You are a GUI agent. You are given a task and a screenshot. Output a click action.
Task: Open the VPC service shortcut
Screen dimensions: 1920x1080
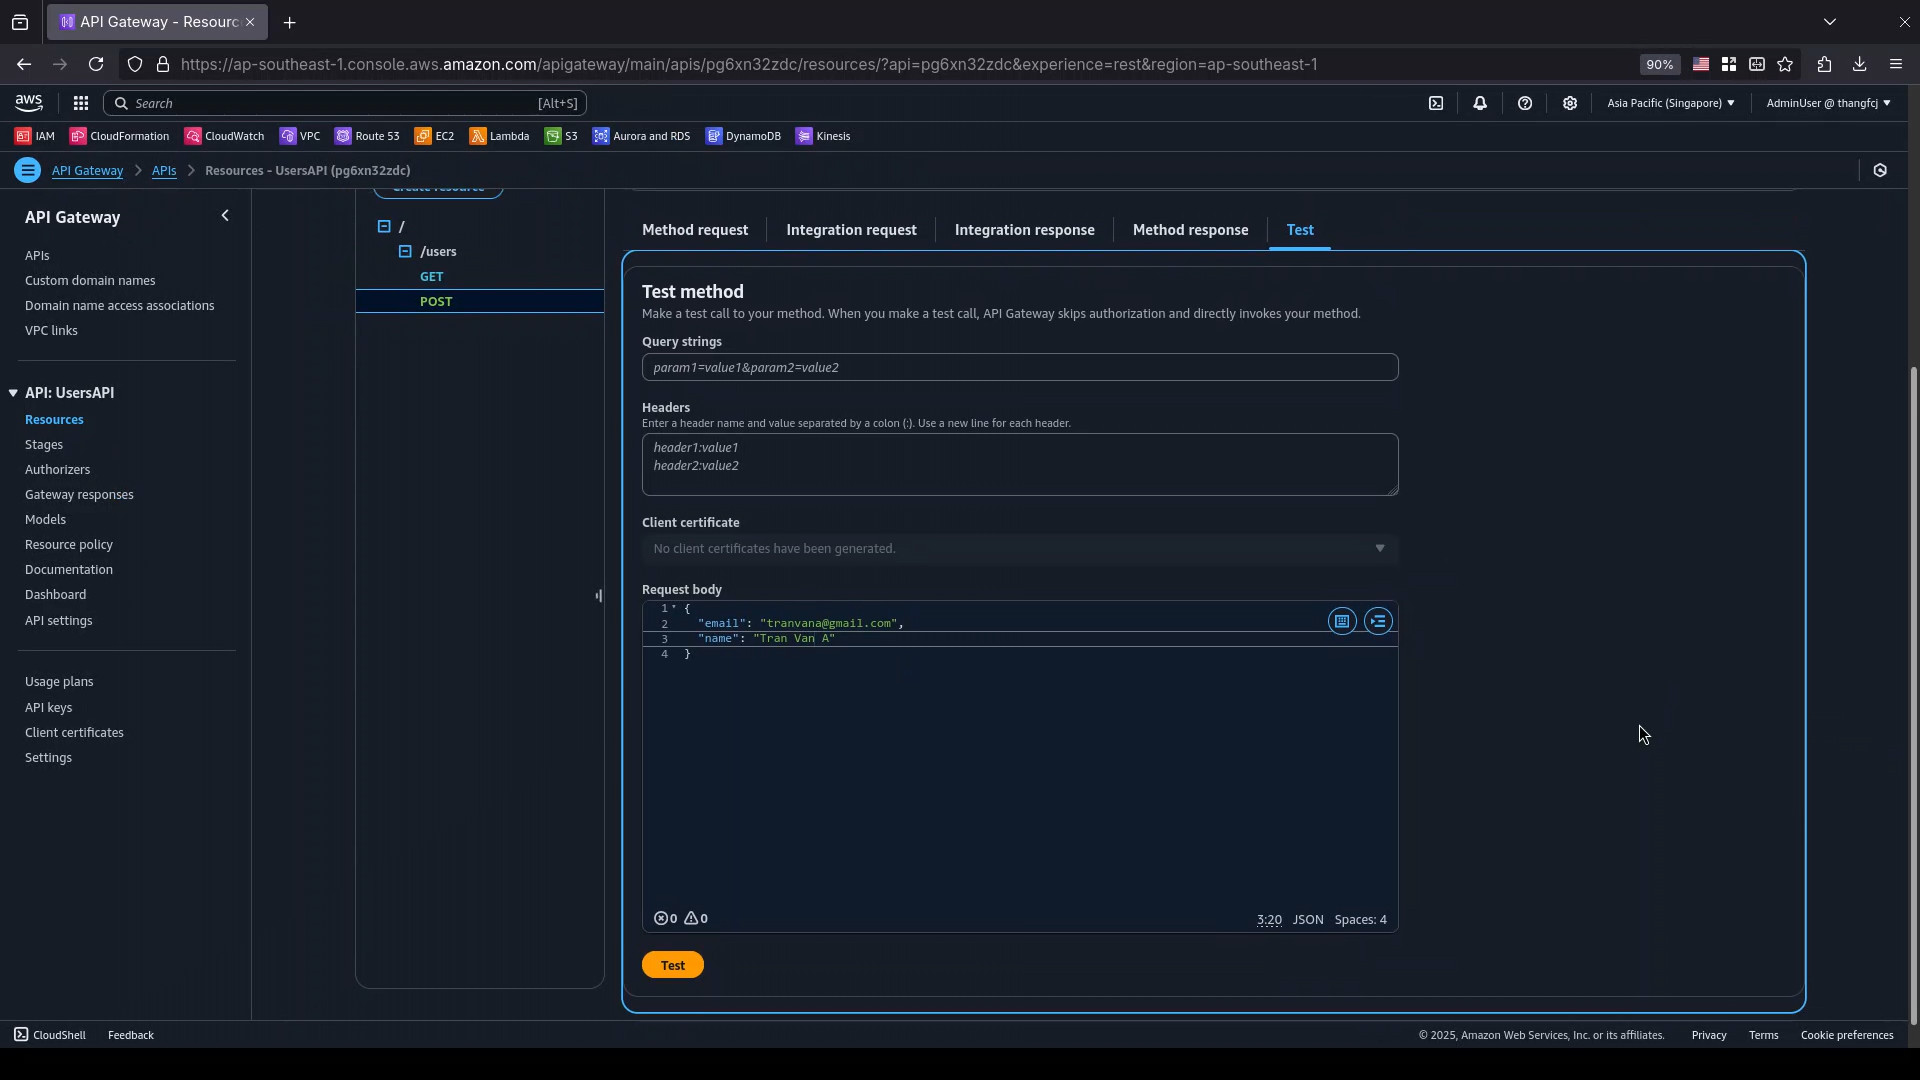coord(300,136)
